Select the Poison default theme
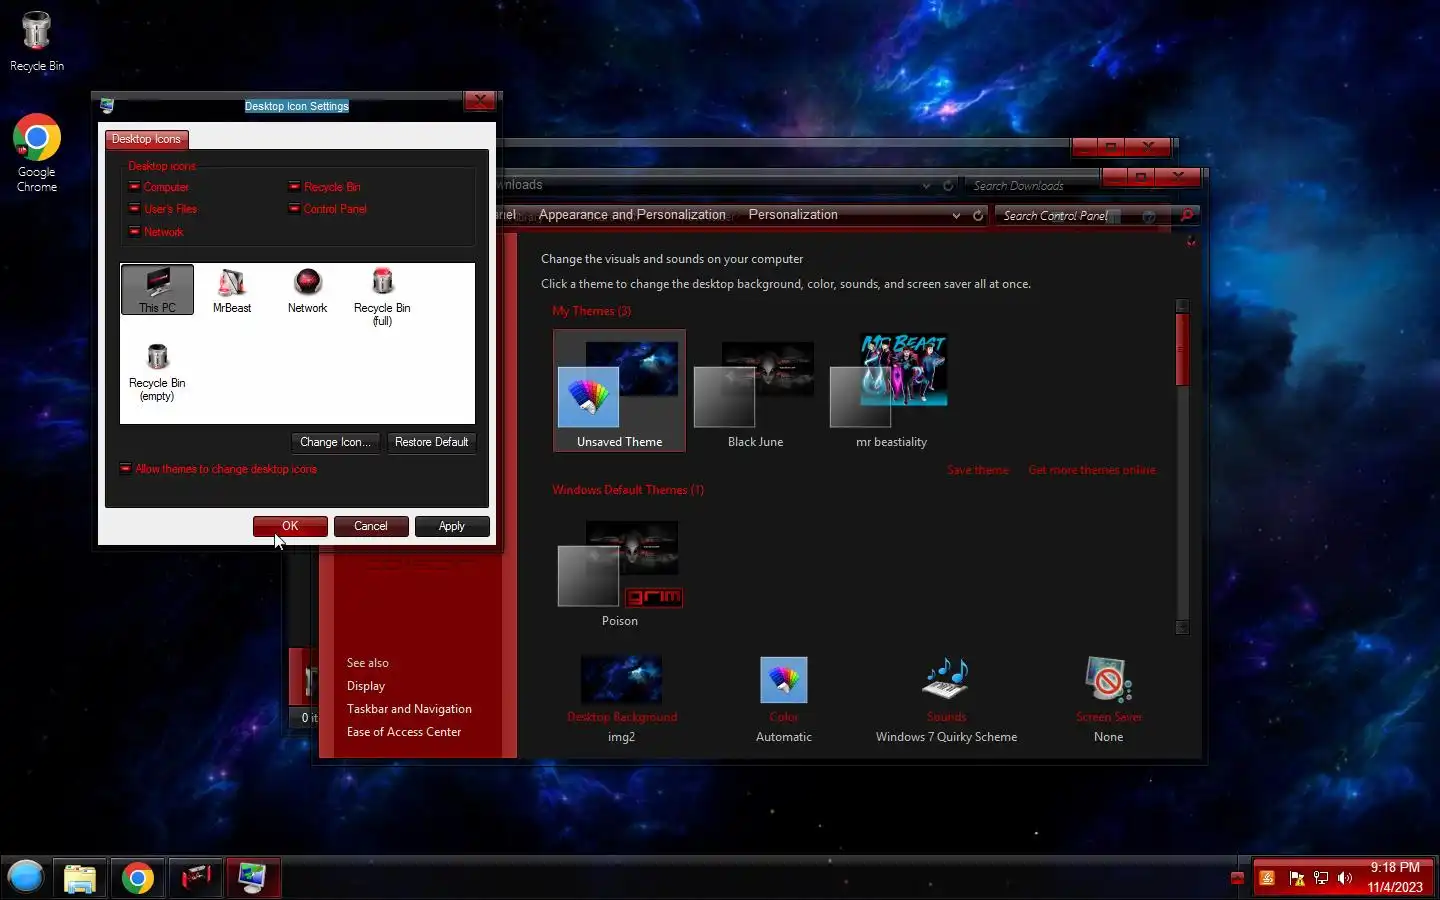 619,572
